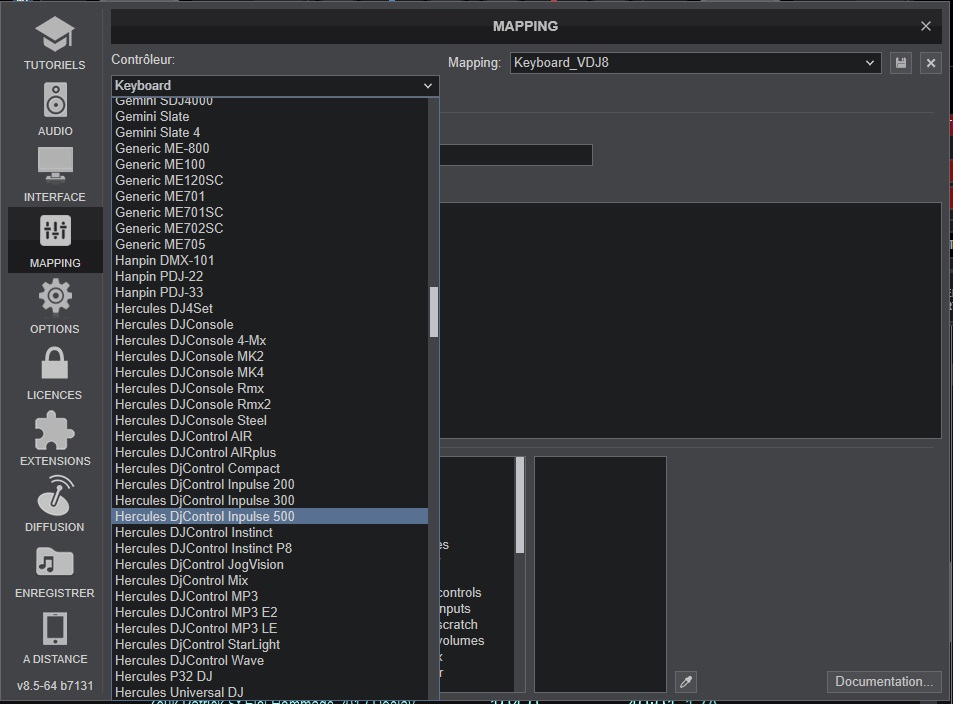Select Hercules DJControl Wave
Viewport: 953px width, 704px height.
click(270, 660)
